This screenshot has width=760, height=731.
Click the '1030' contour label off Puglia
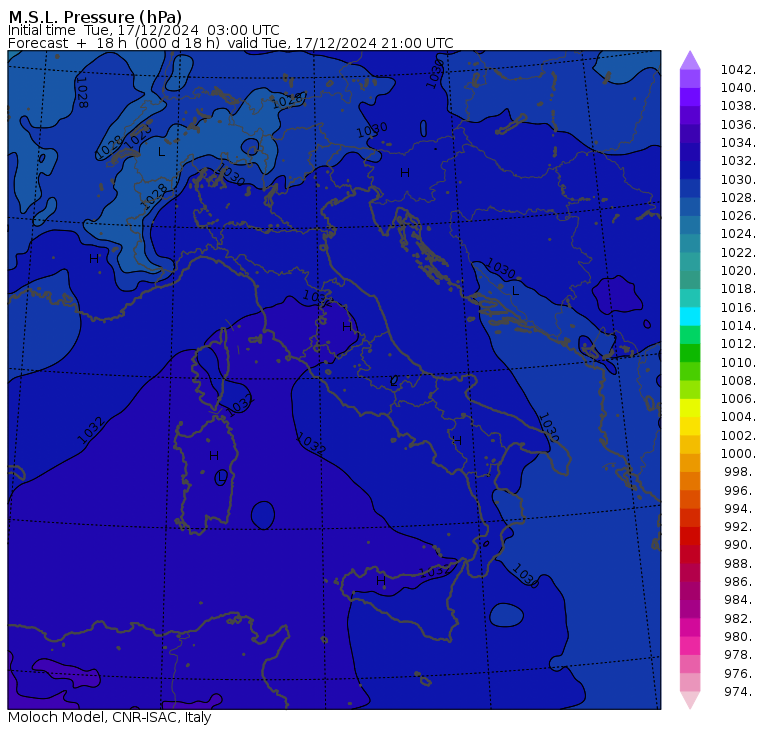(549, 427)
